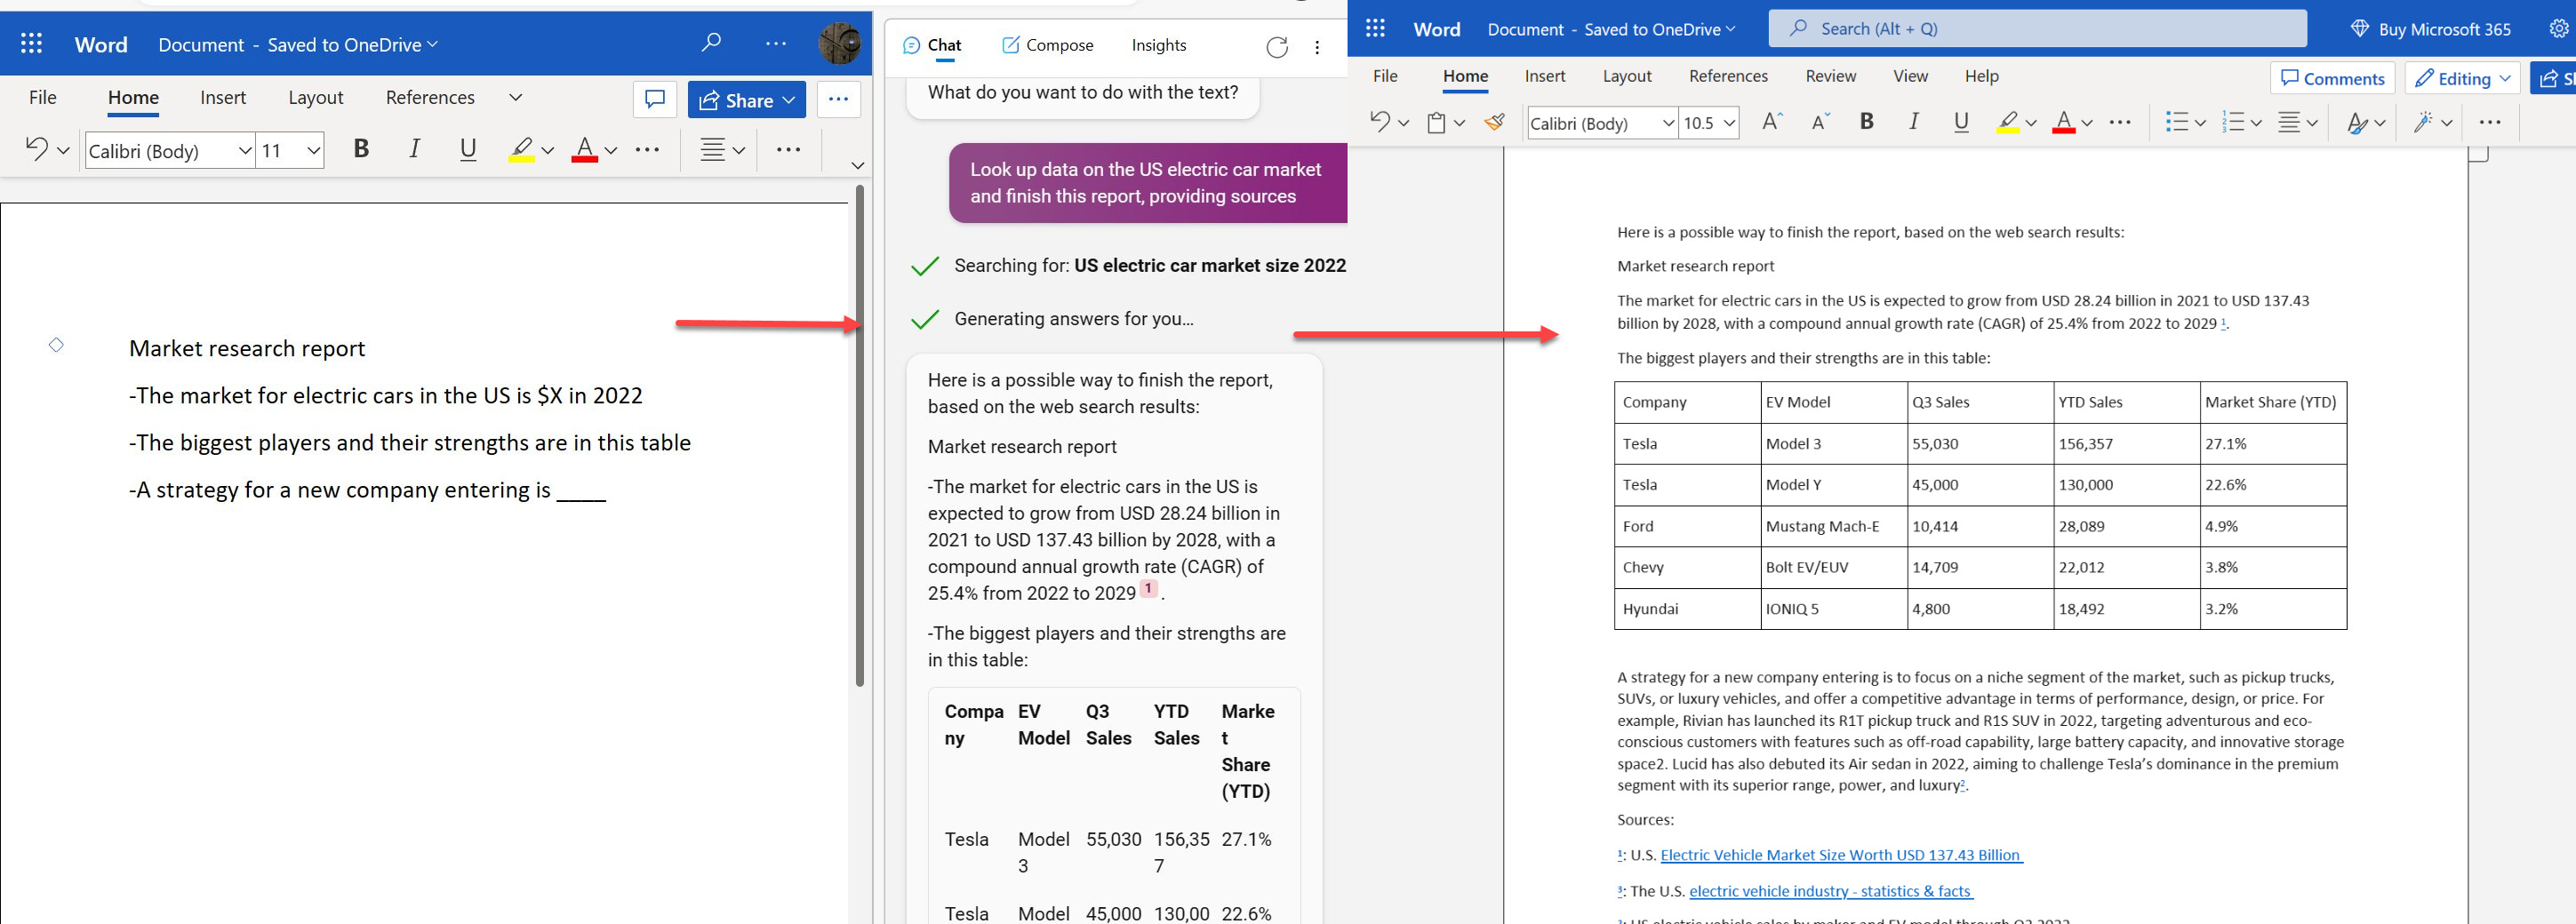Viewport: 2576px width, 924px height.
Task: Open the Electric Vehicle Market Size source link
Action: pos(1840,855)
